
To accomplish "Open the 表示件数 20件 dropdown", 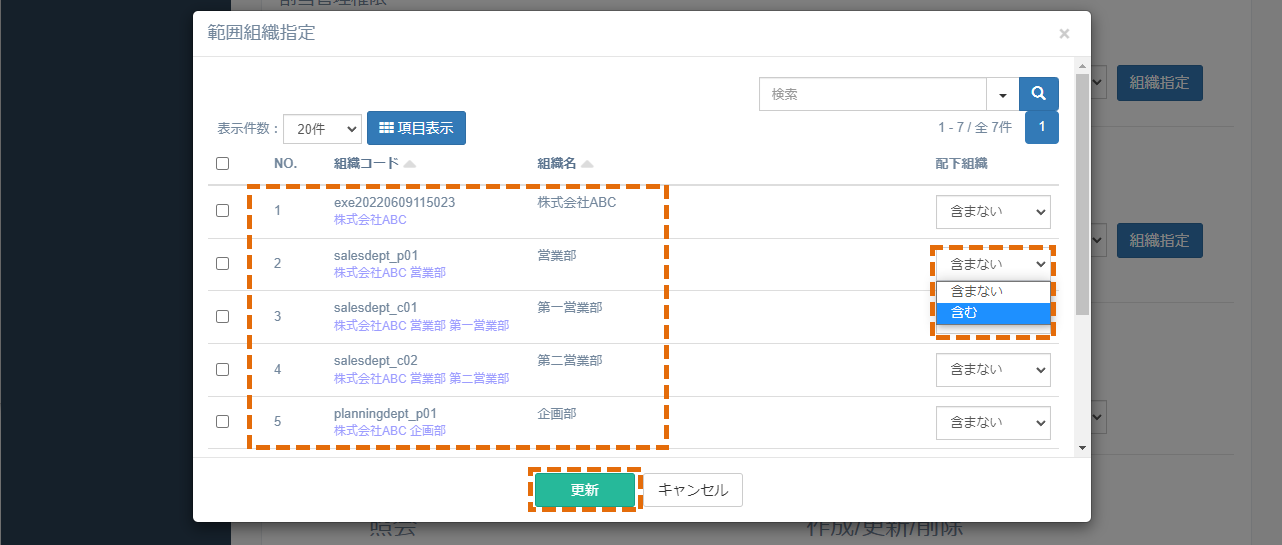I will [x=322, y=129].
